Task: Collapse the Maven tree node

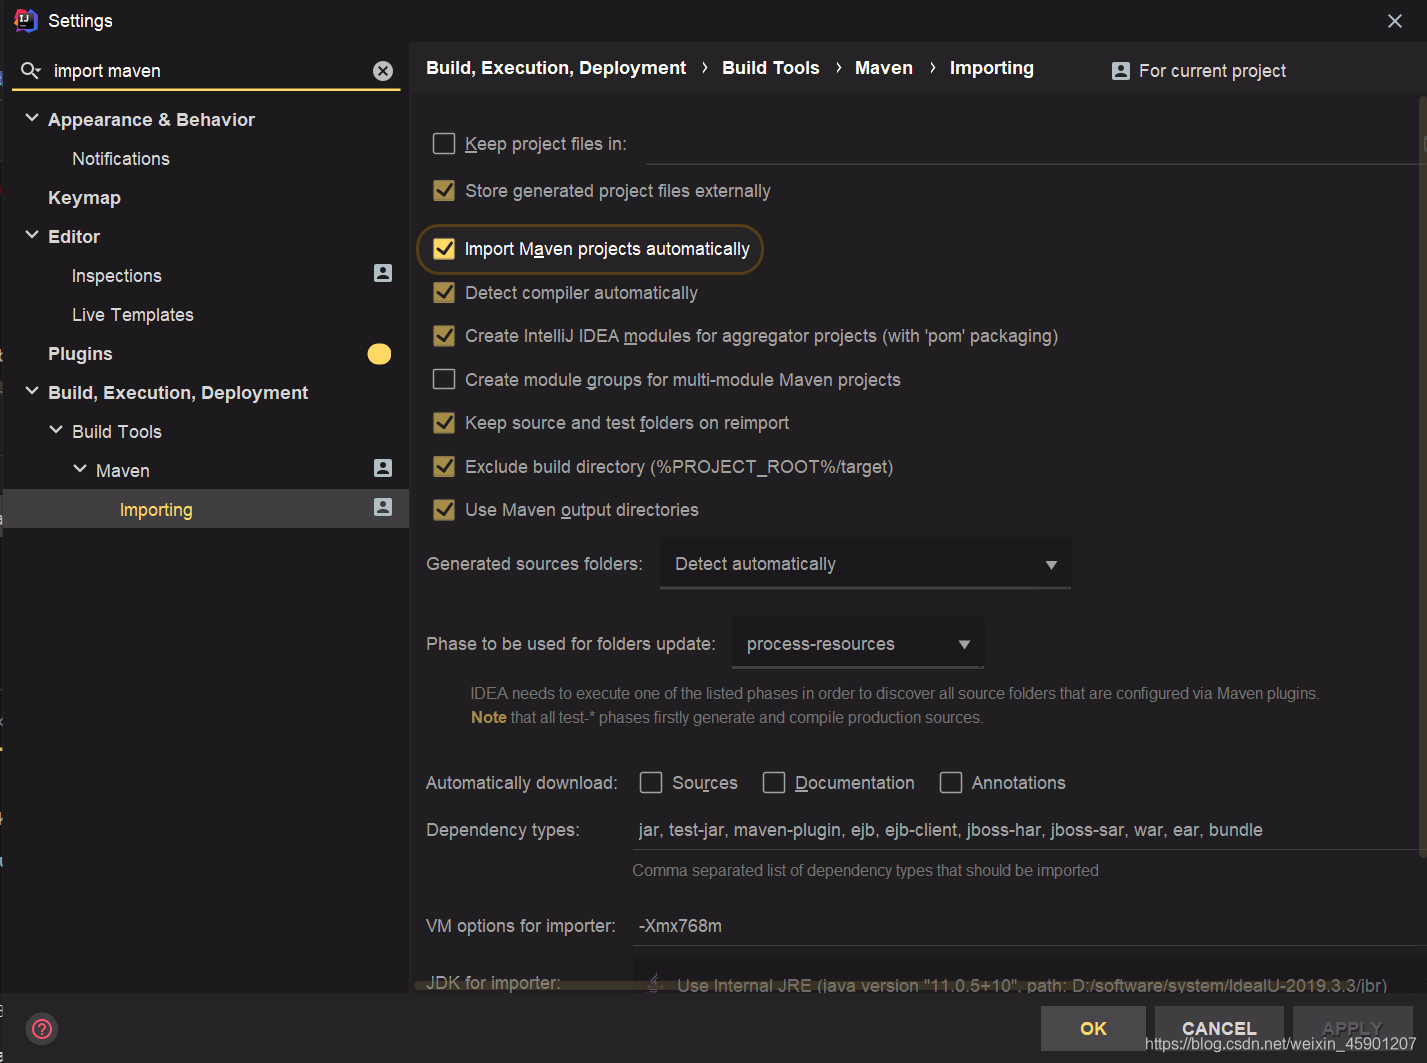Action: coord(80,469)
